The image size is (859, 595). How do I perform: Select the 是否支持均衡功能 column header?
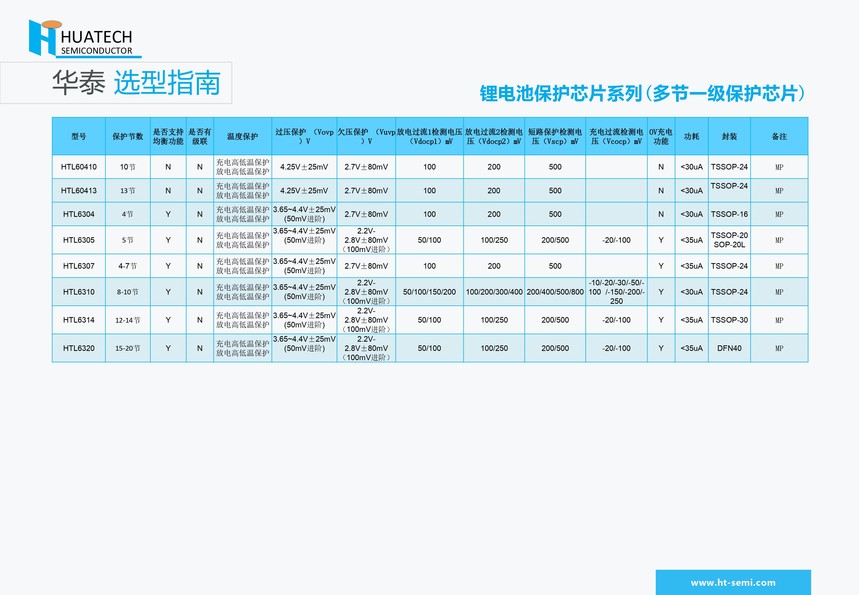168,136
